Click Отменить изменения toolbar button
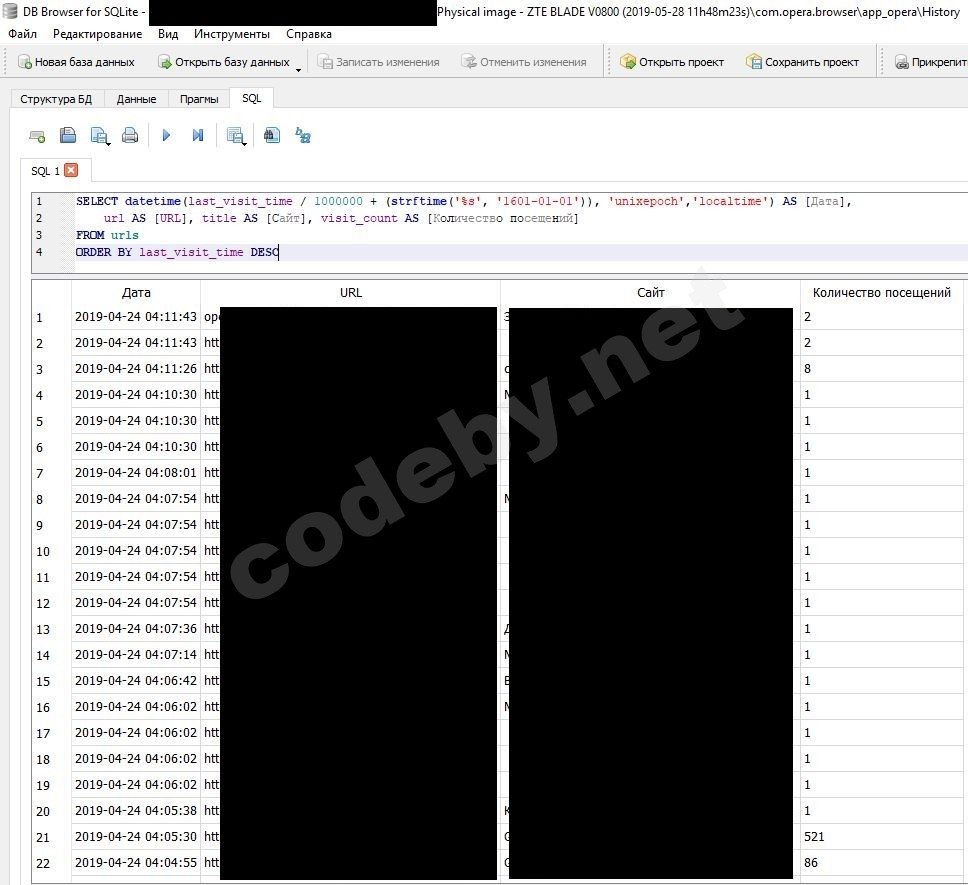Screen dimensions: 968x885 524,62
